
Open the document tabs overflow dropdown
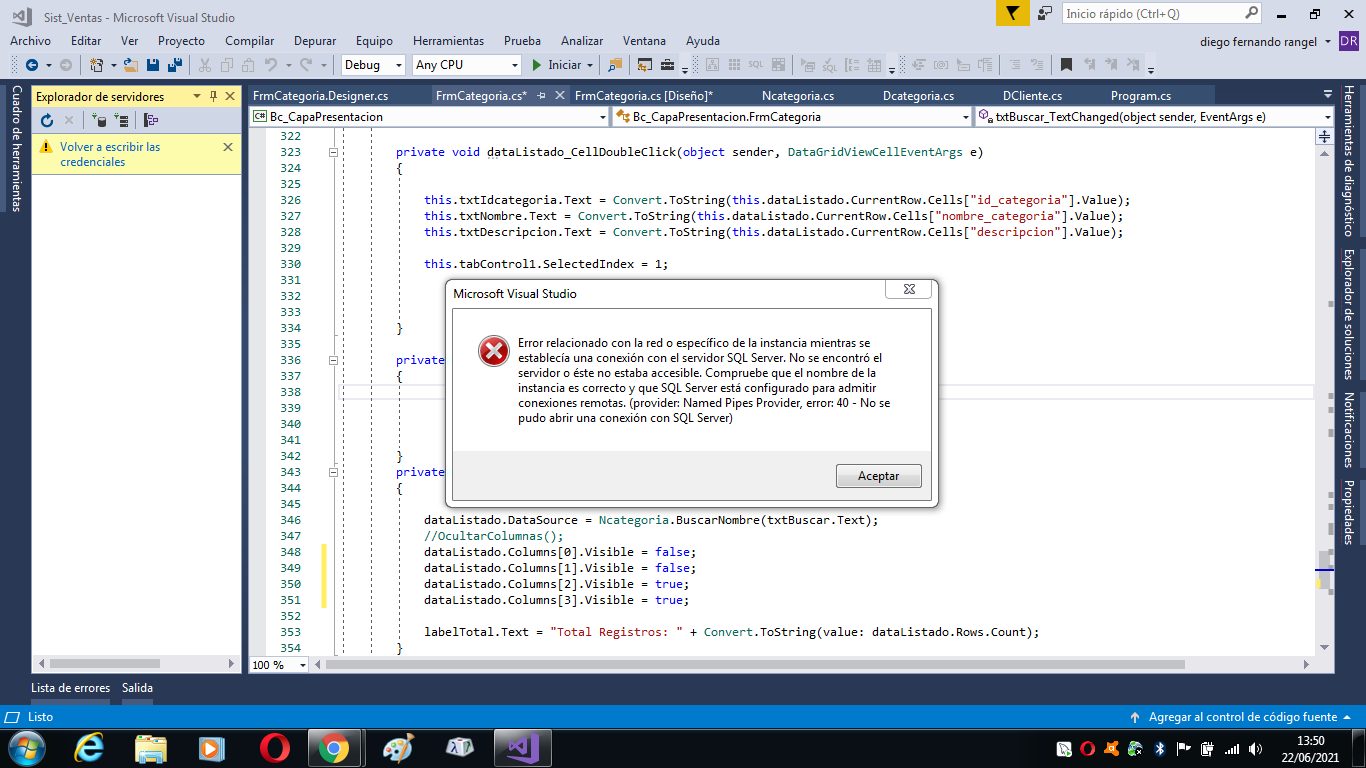1327,96
